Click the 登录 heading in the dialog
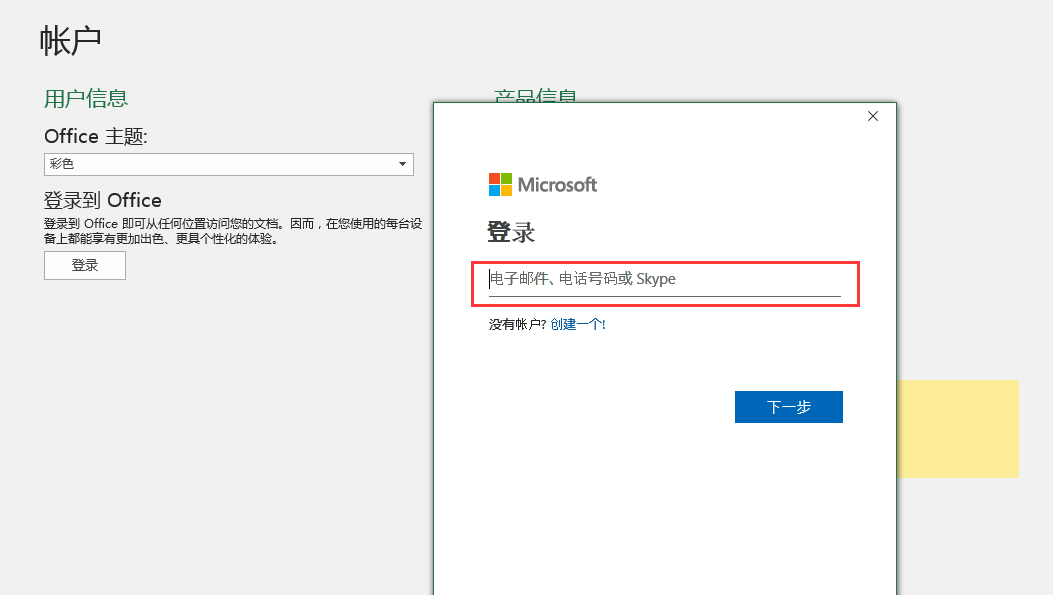Screen dimensions: 1053x595 tap(511, 232)
